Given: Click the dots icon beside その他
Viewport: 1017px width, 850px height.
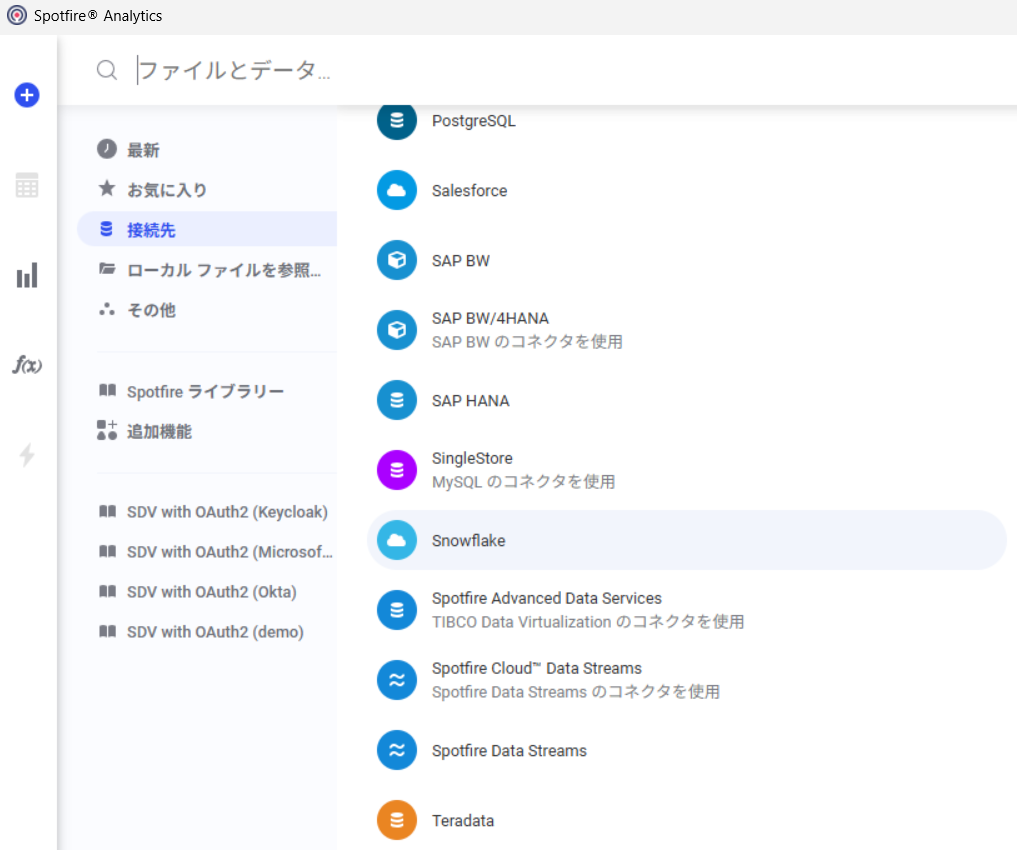Looking at the screenshot, I should (107, 309).
